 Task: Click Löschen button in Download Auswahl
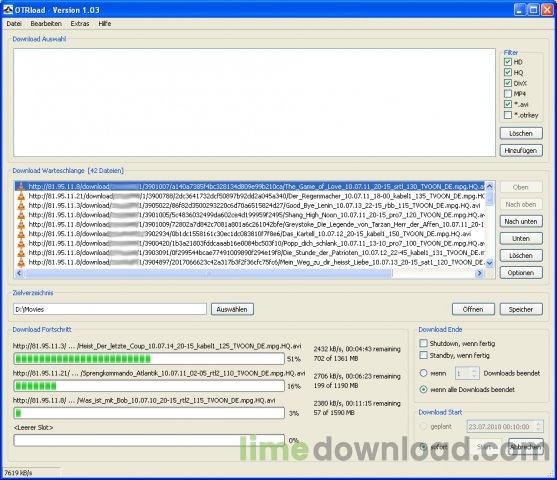click(521, 133)
